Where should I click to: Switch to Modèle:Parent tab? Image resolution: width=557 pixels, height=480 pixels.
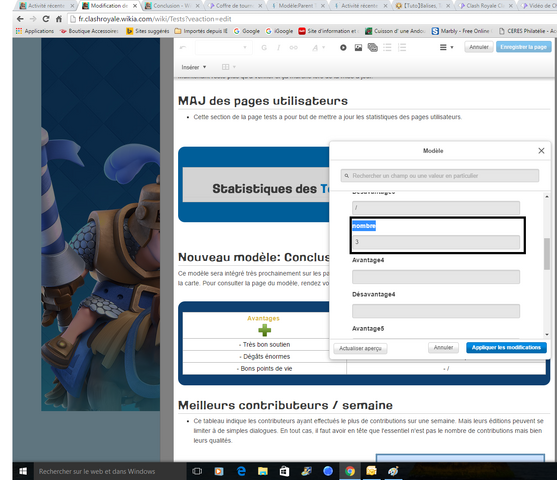coord(297,6)
